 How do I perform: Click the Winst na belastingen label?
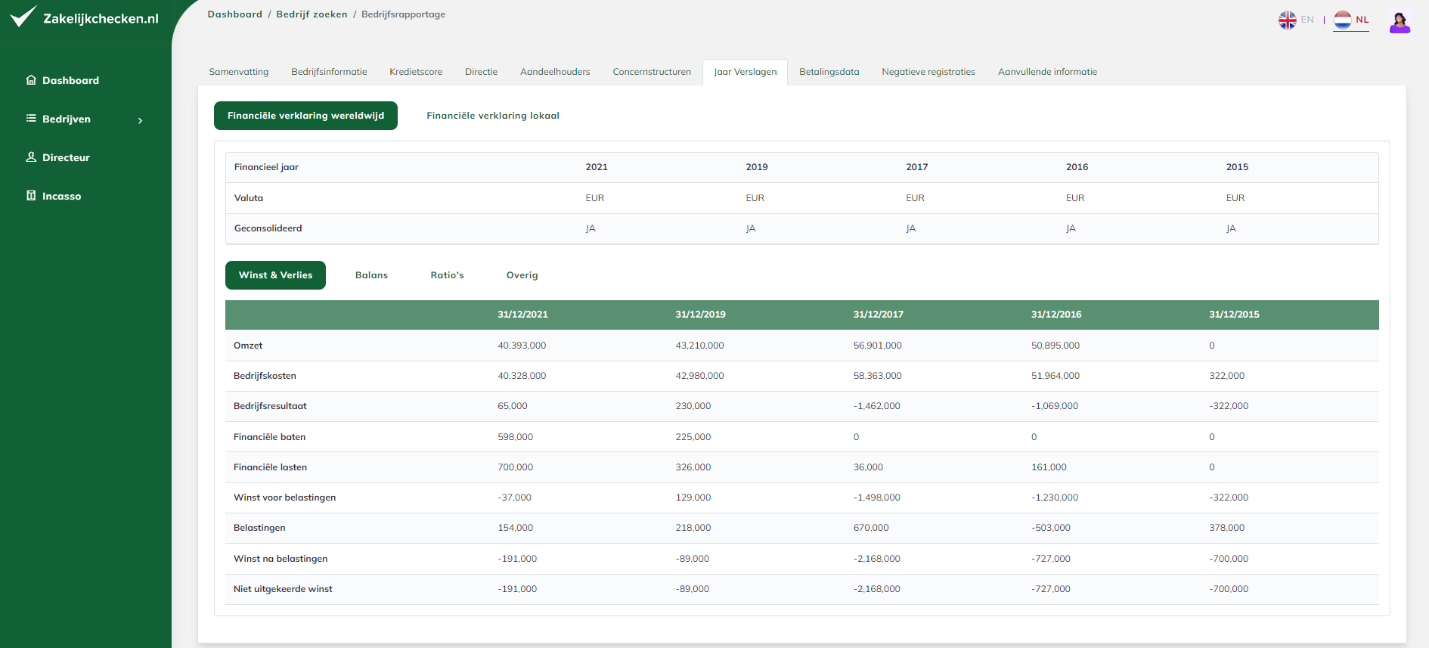281,559
